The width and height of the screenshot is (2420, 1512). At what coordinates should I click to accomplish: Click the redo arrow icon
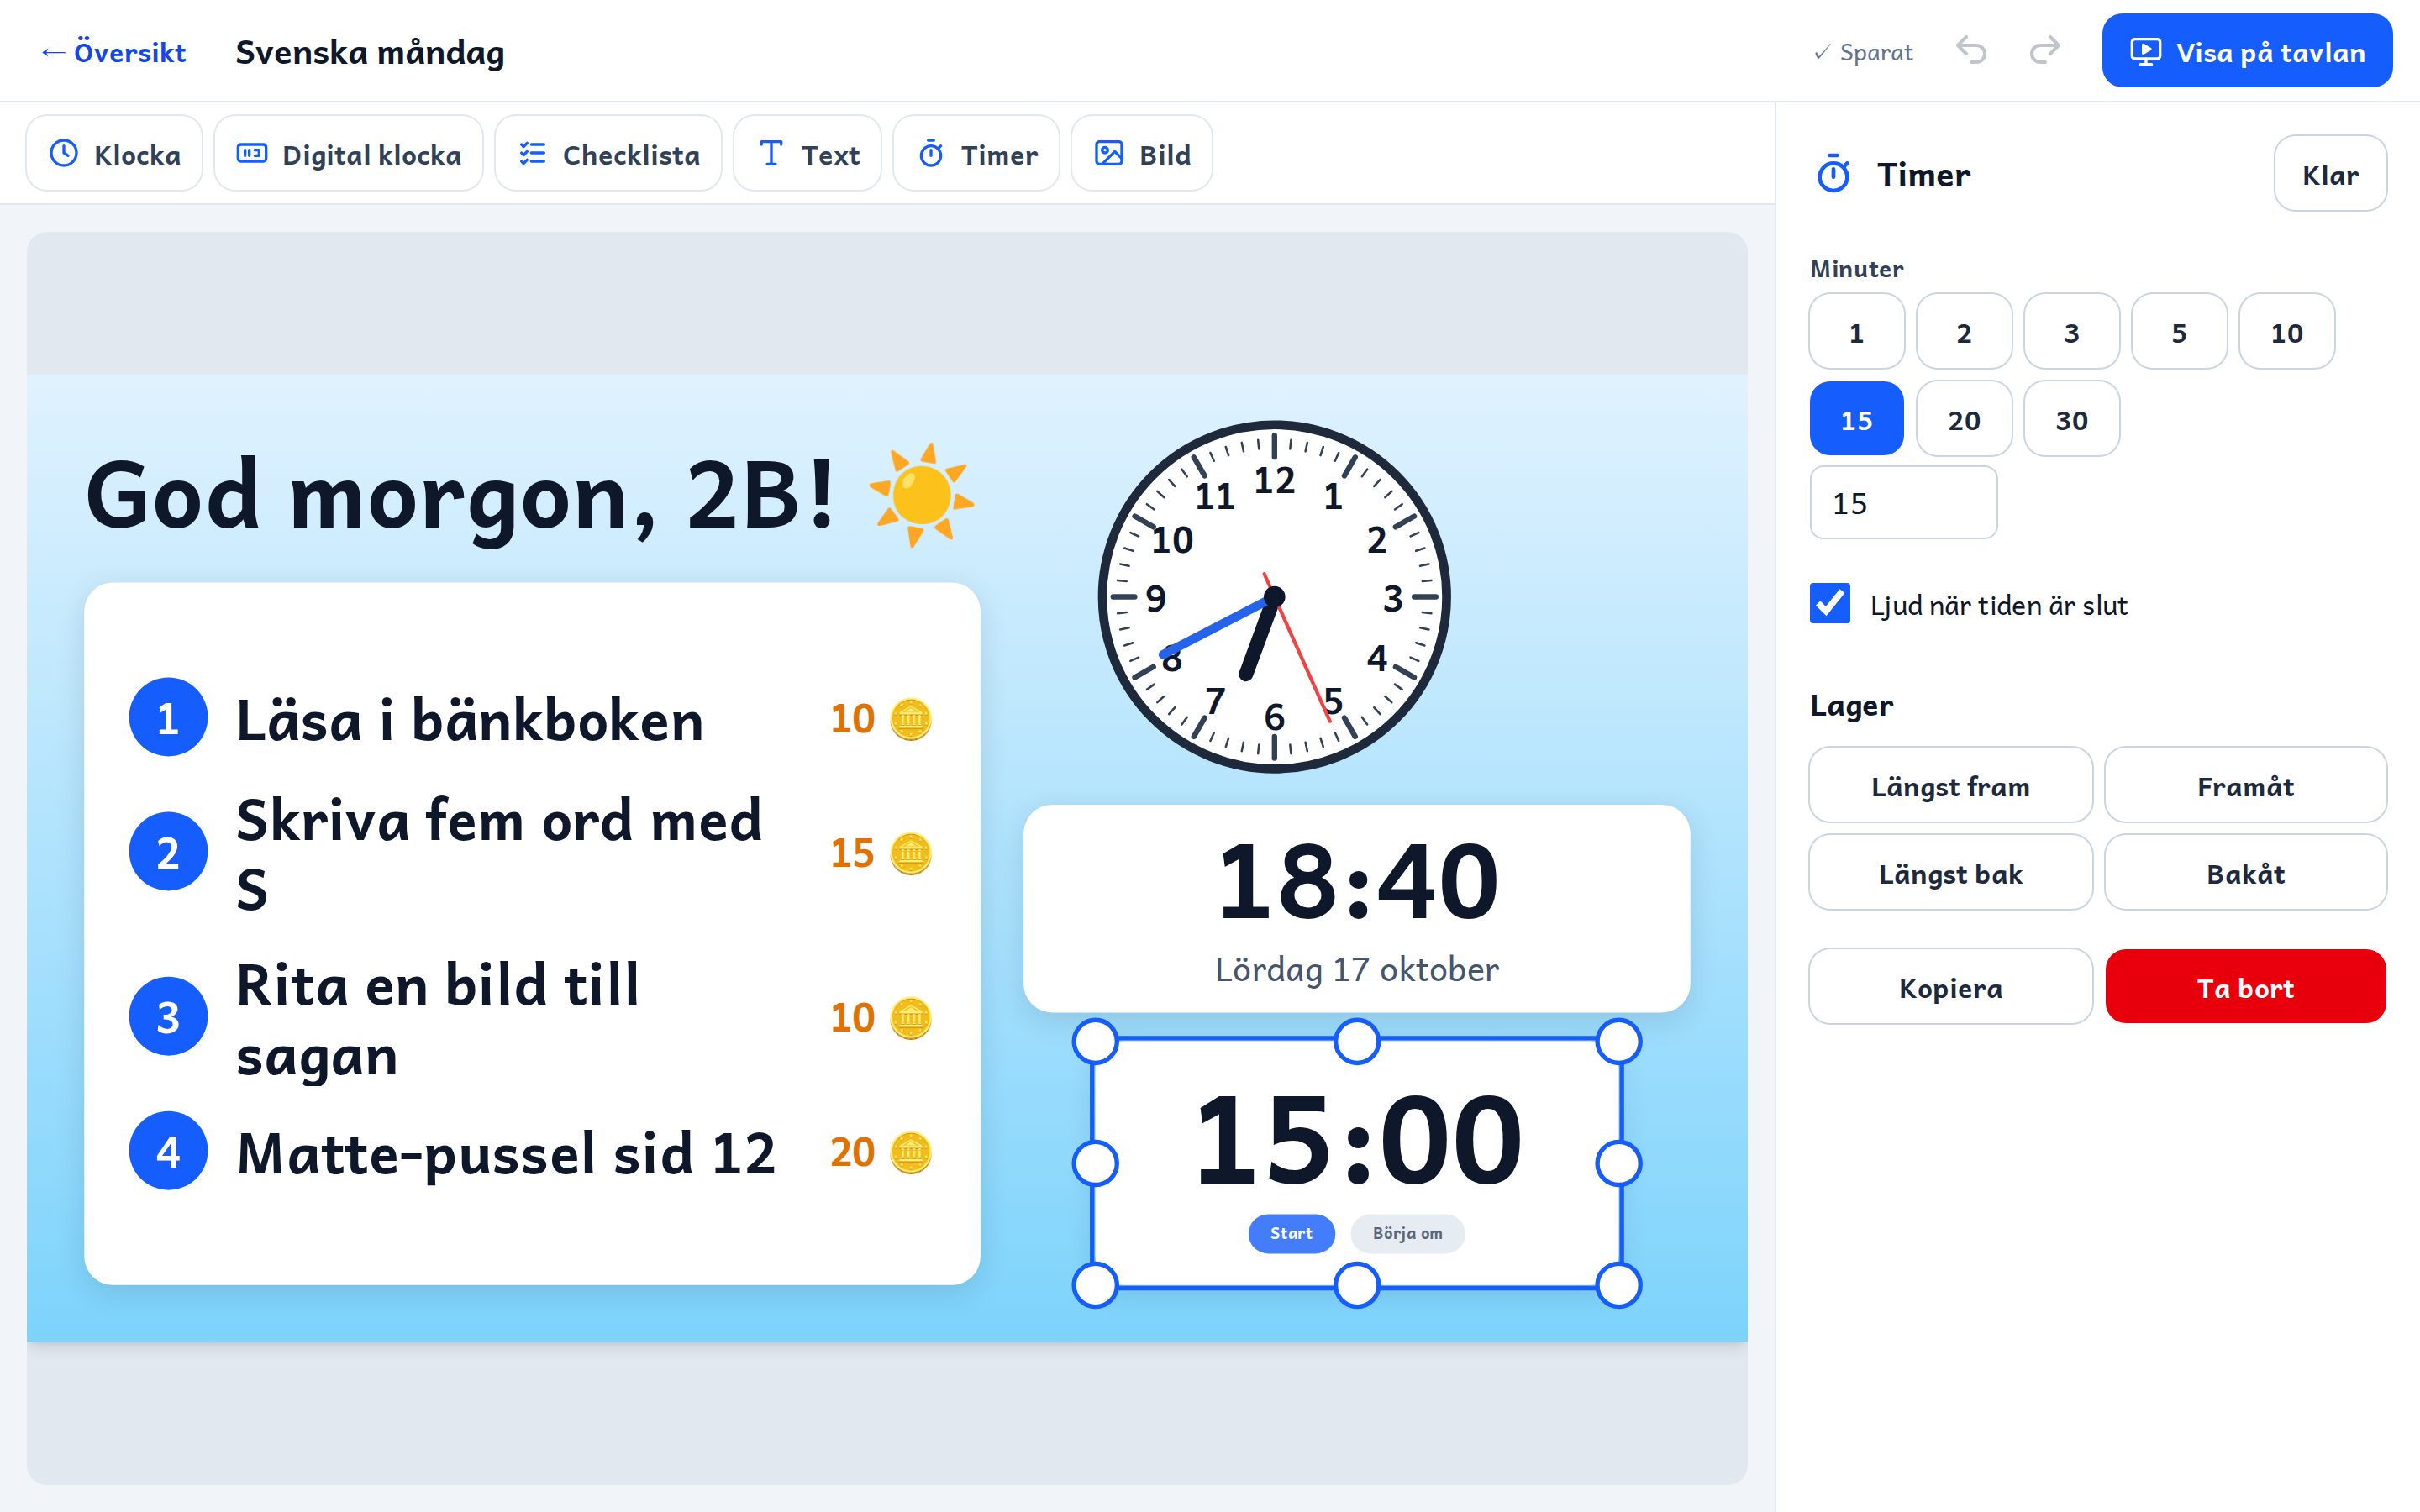click(x=2044, y=51)
